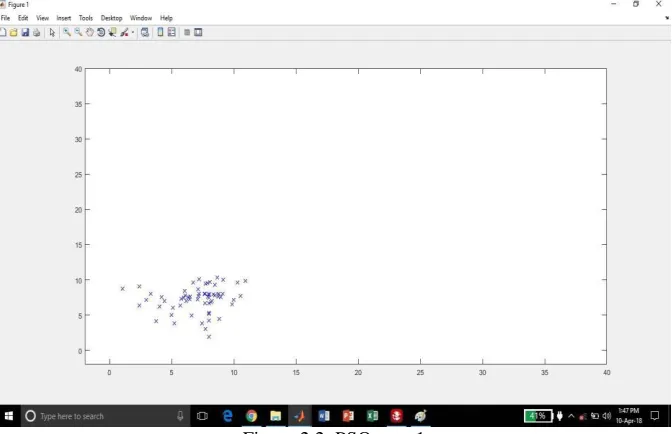
Task: Click the scatter plot axes area
Action: click(x=346, y=216)
